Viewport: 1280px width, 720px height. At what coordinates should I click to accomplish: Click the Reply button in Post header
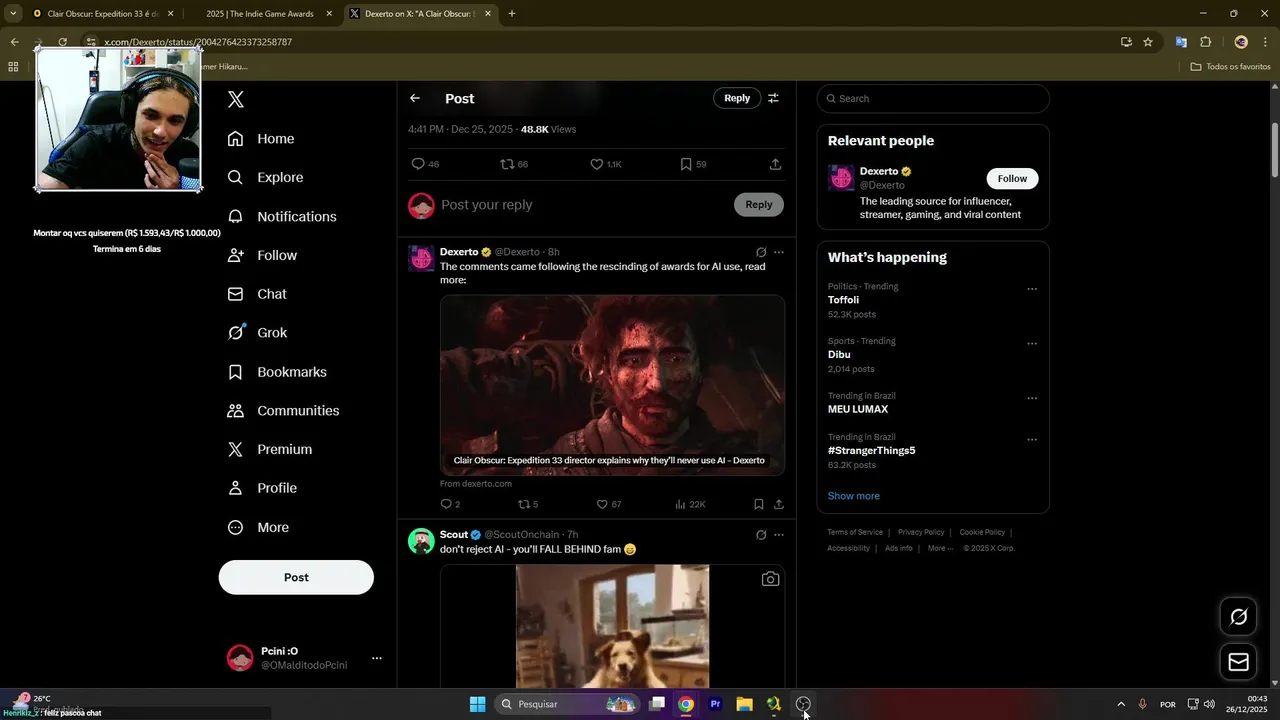tap(737, 98)
